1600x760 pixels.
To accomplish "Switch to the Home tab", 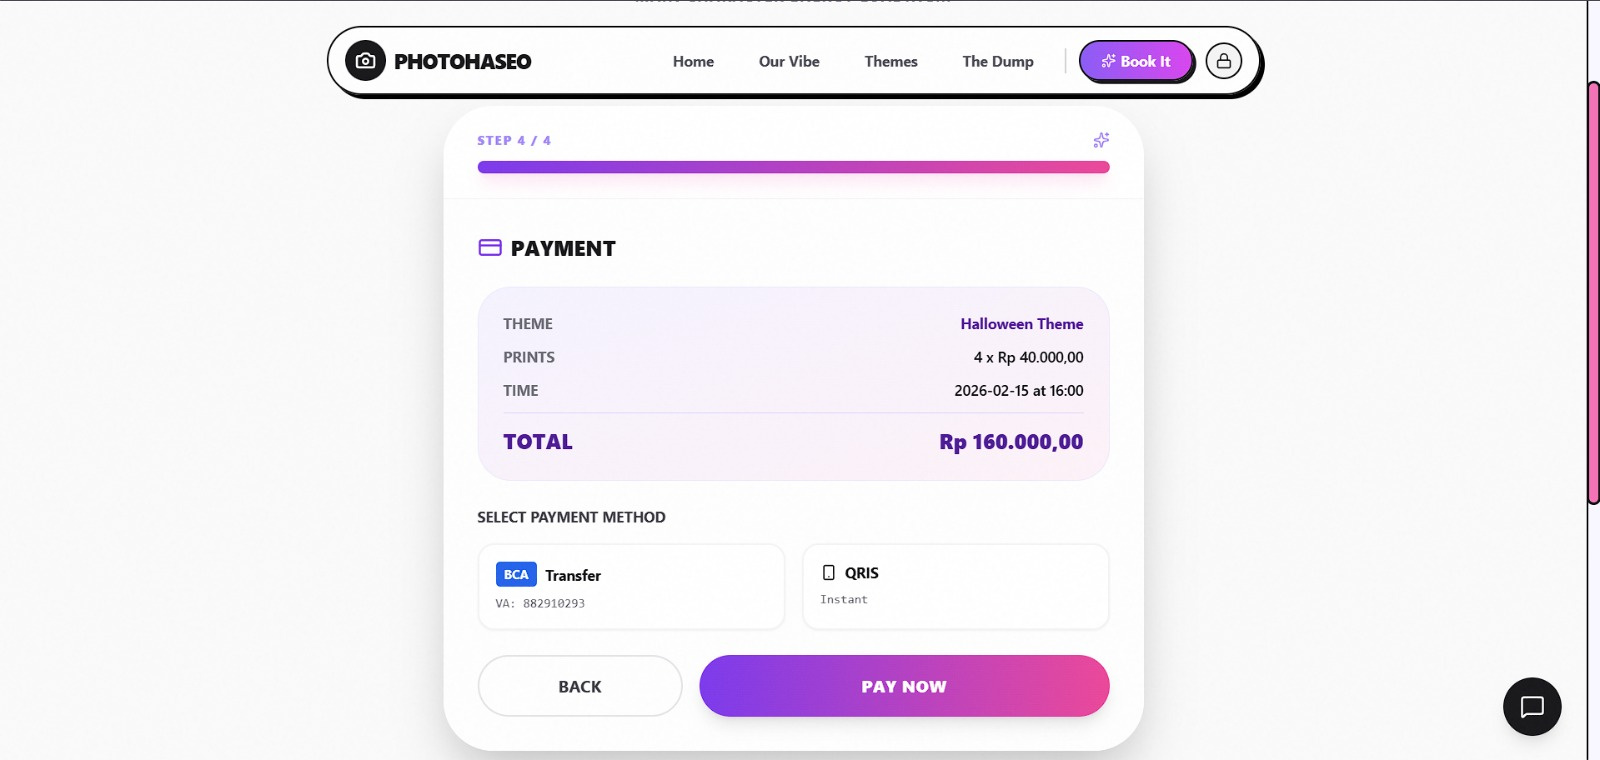I will (x=694, y=61).
